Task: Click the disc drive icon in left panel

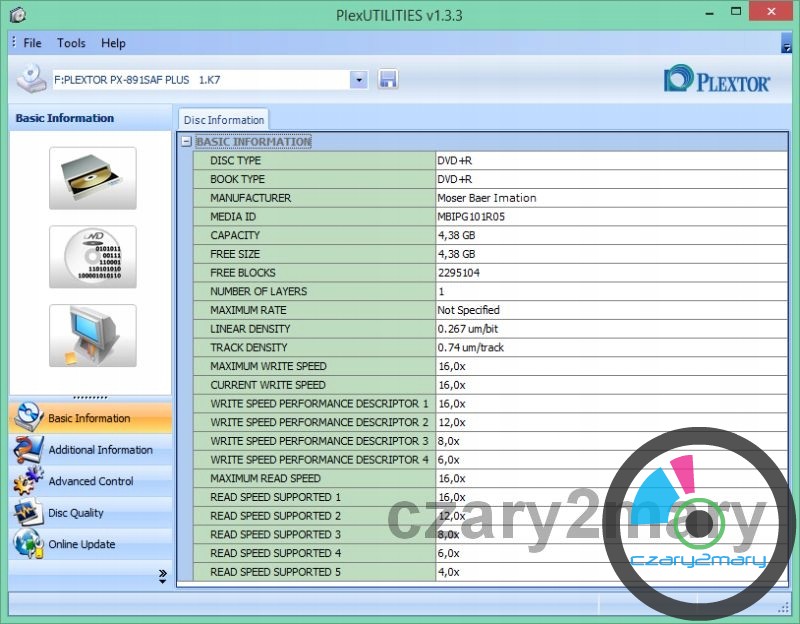Action: click(x=92, y=178)
